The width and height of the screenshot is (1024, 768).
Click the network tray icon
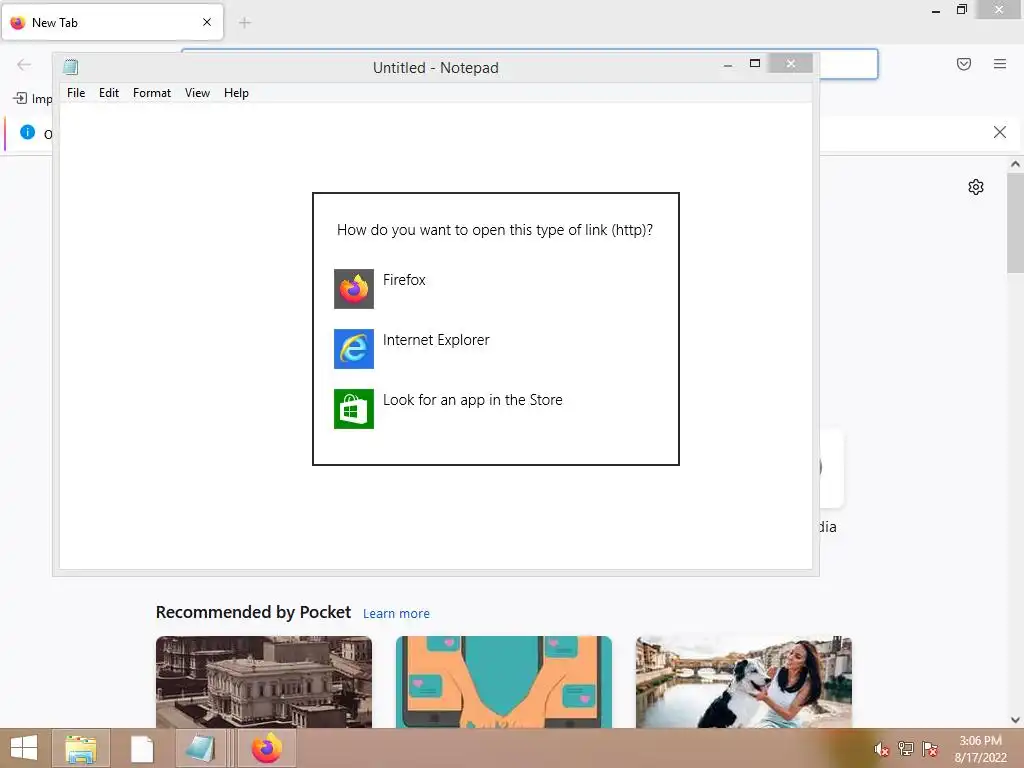[905, 749]
